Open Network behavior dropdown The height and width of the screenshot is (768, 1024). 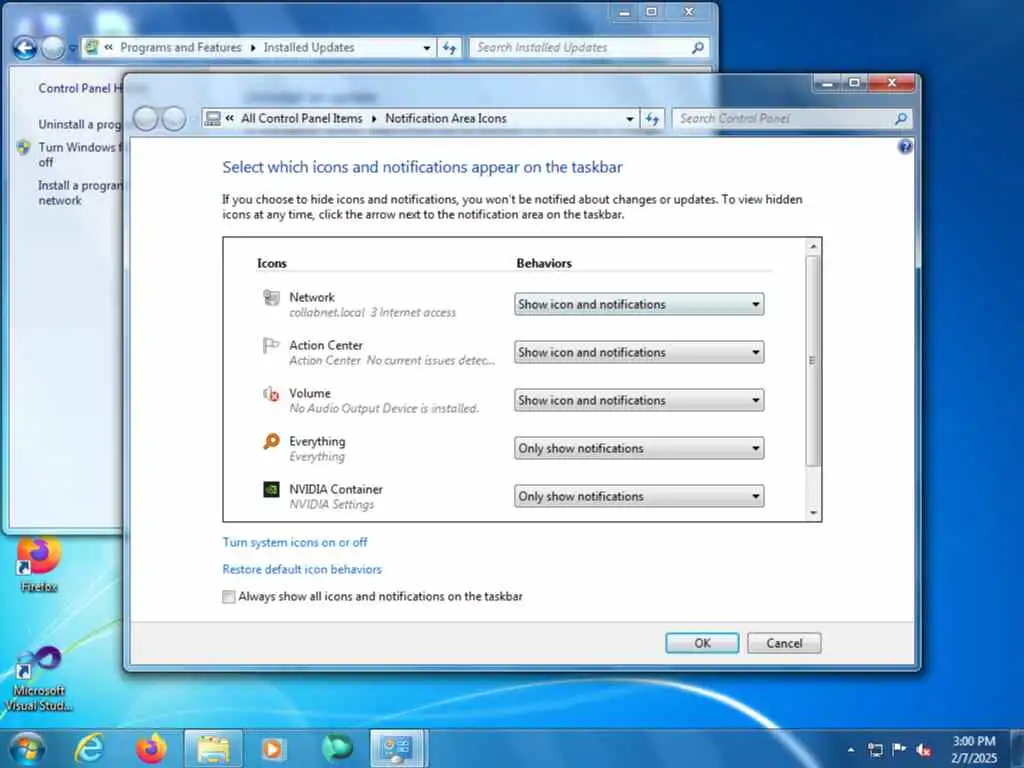[639, 304]
